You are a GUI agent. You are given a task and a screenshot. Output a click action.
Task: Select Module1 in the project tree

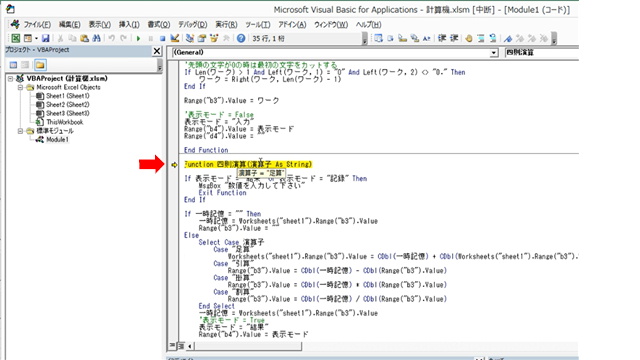tap(57, 140)
